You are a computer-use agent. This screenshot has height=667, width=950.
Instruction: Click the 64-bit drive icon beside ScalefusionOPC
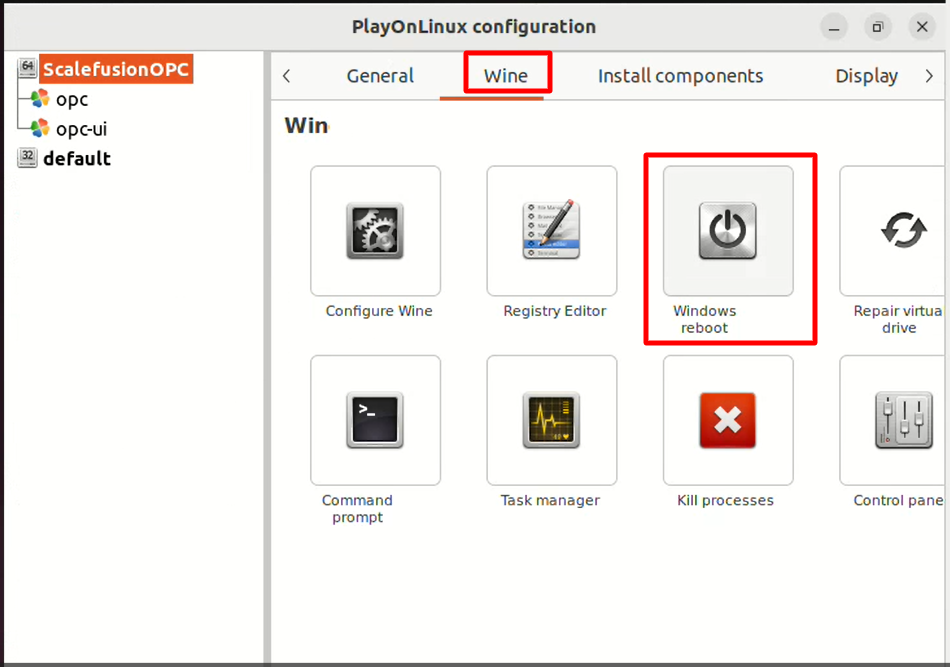click(27, 68)
